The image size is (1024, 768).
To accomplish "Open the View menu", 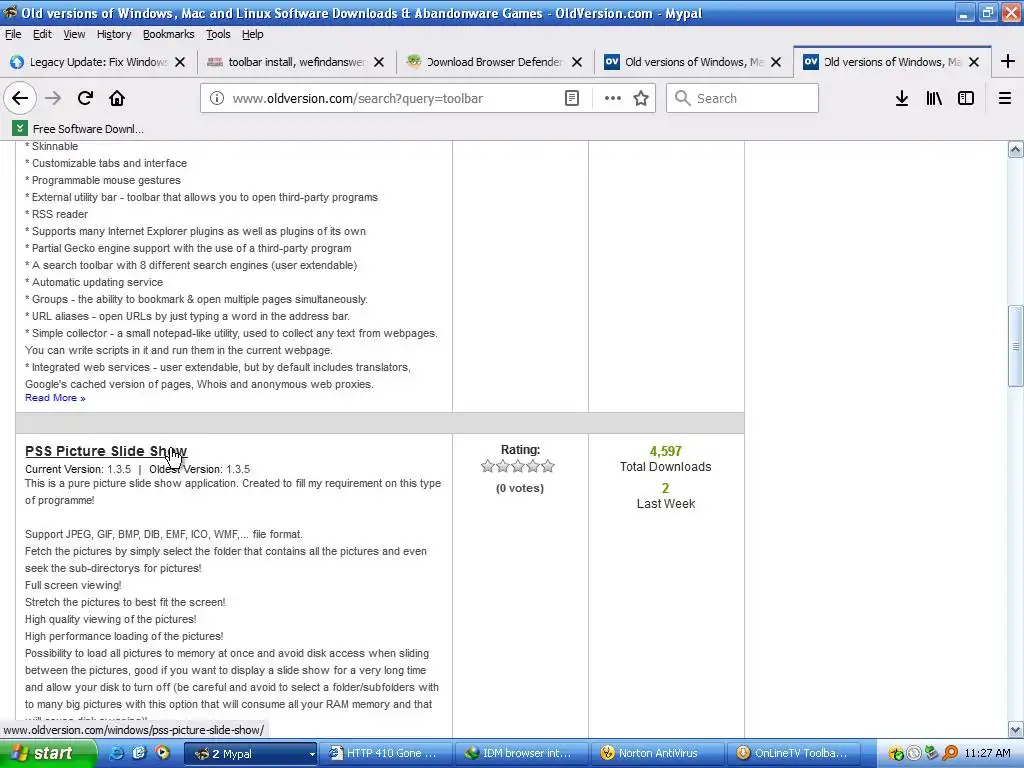I will point(74,34).
